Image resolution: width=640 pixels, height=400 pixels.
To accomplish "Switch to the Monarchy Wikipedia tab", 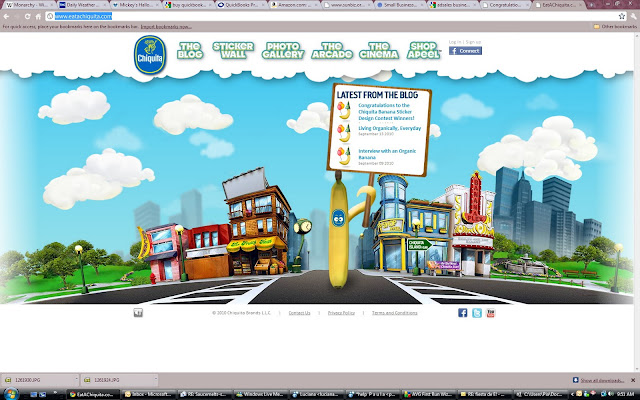I will pos(28,5).
